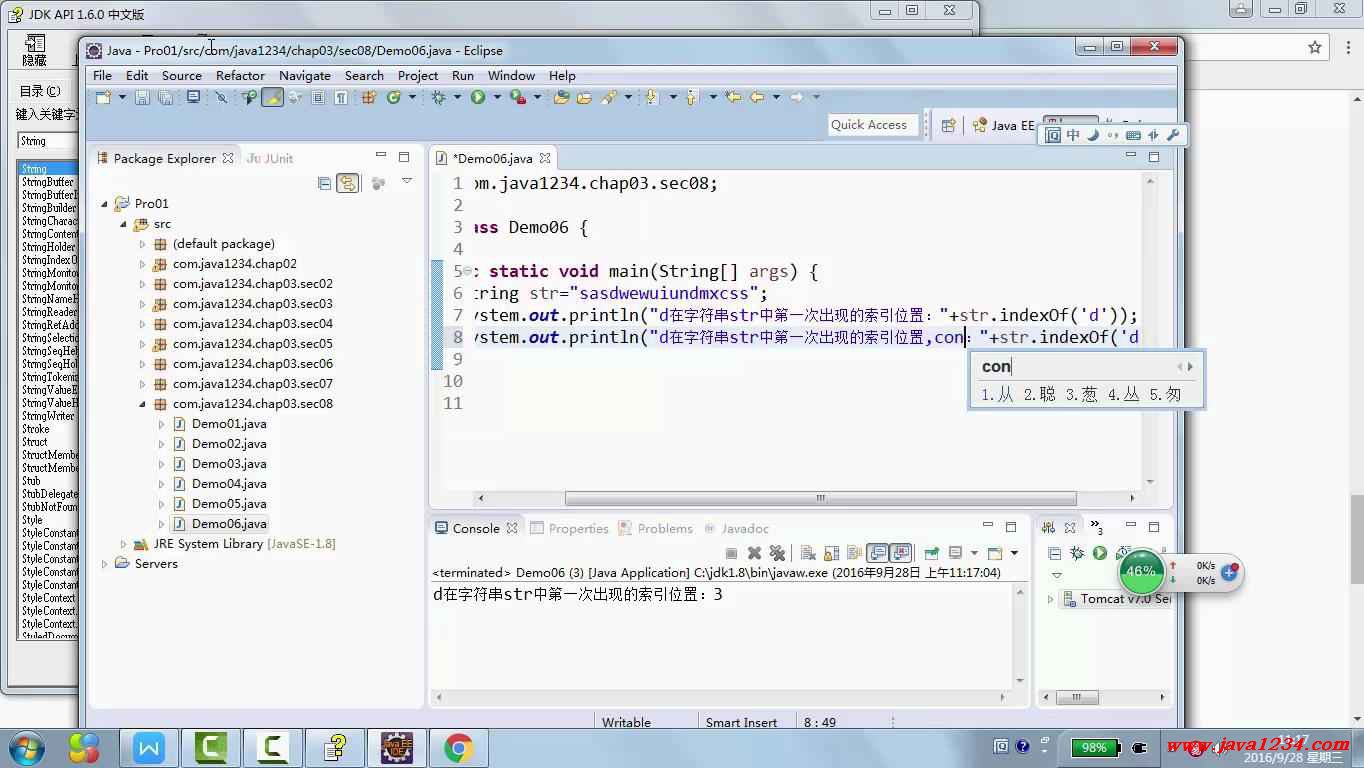Viewport: 1364px width, 768px height.
Task: Toggle Block Selection mode
Action: click(318, 97)
